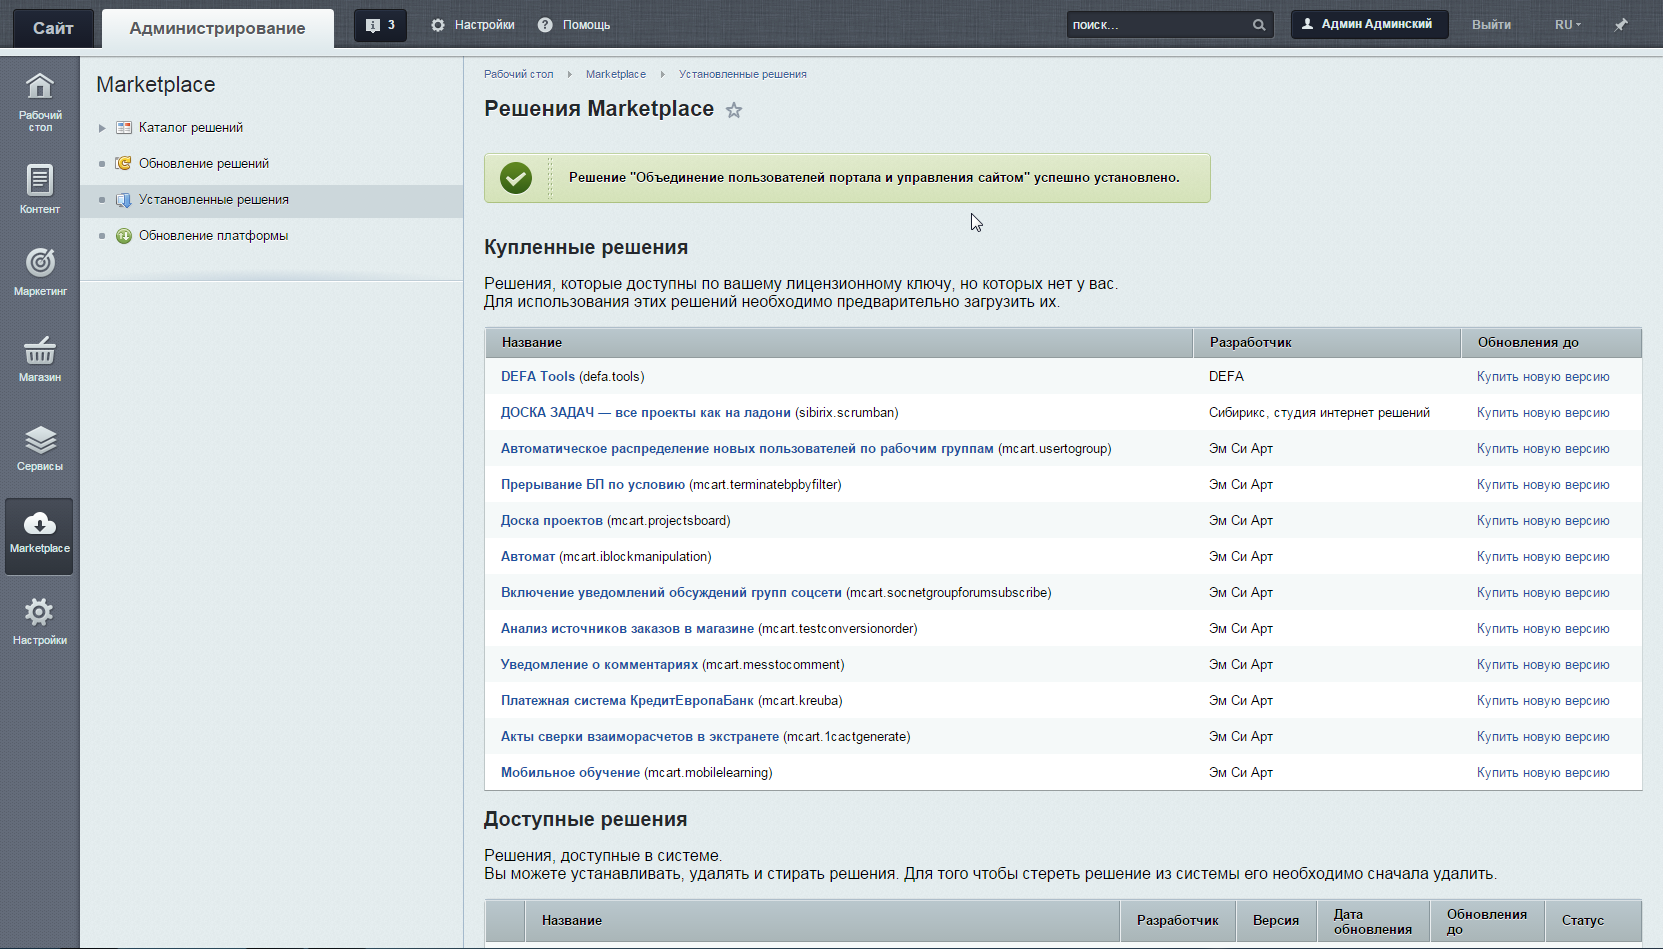Go to Установленные решения breadcrumb
Screen dimensions: 1663x949
743,74
